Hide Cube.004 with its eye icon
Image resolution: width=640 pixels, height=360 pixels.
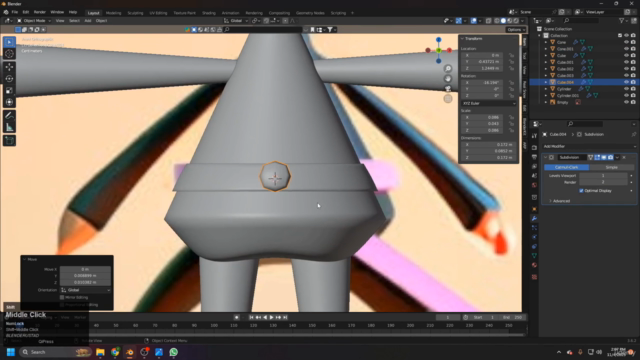tap(626, 82)
